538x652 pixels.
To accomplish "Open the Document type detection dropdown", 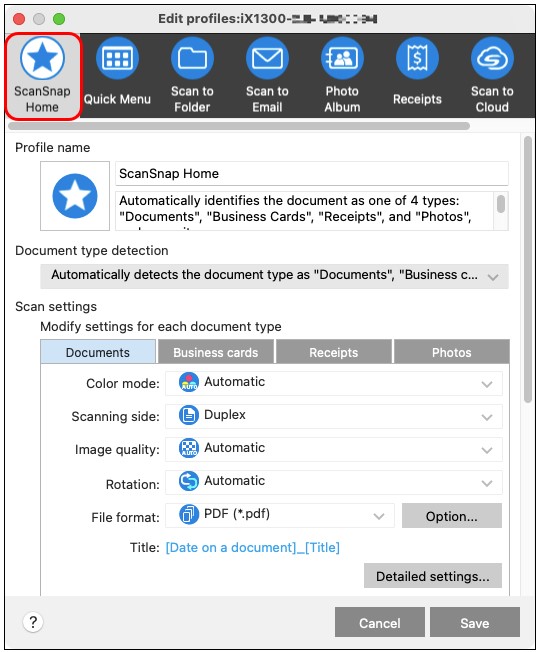I will point(274,276).
